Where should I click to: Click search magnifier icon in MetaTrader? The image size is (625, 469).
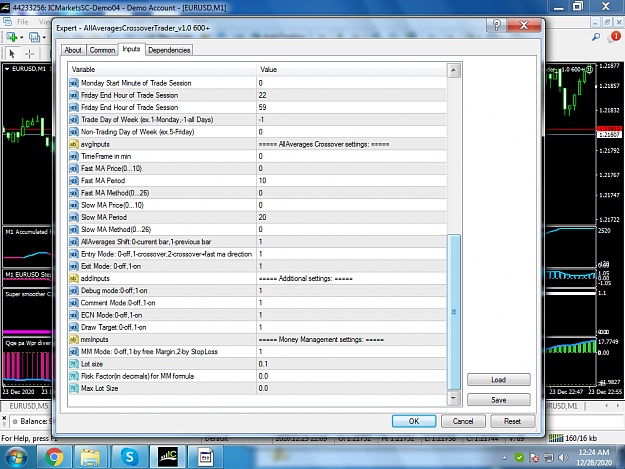click(x=596, y=37)
